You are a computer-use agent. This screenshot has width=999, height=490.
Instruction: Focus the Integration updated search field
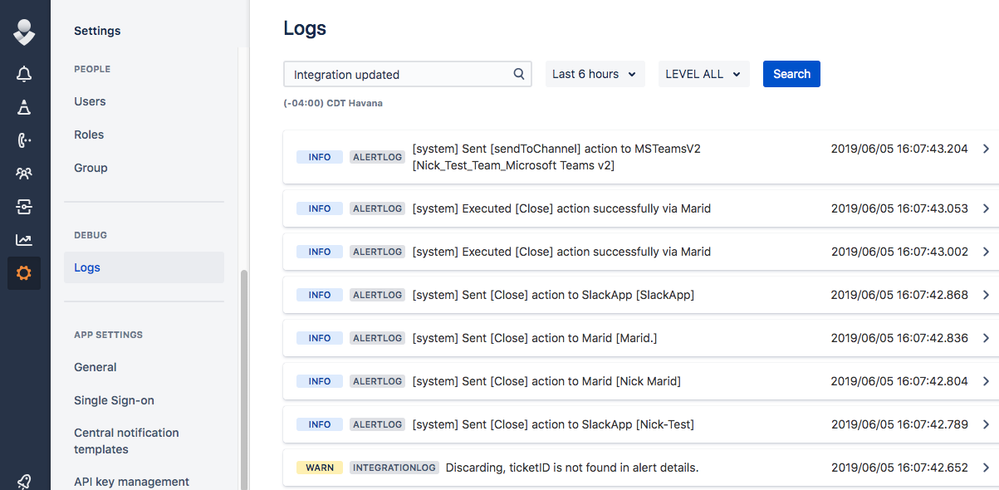(408, 74)
